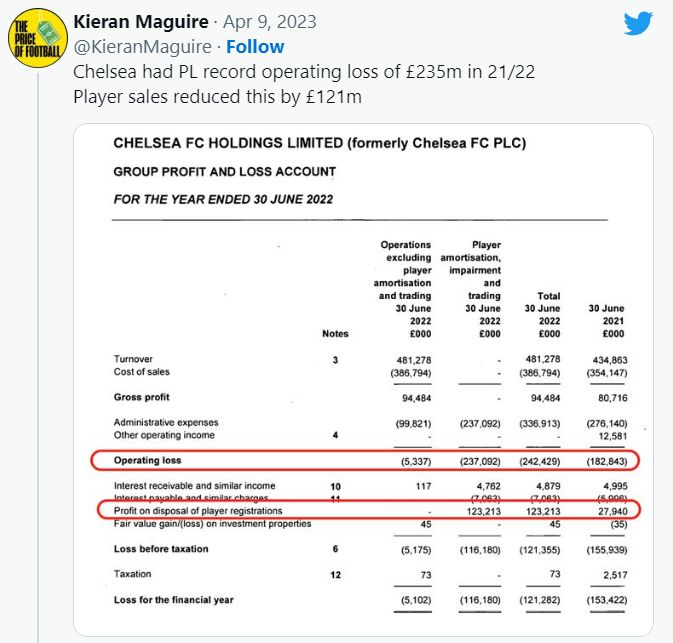Click the Gross profit row label

coord(143,398)
